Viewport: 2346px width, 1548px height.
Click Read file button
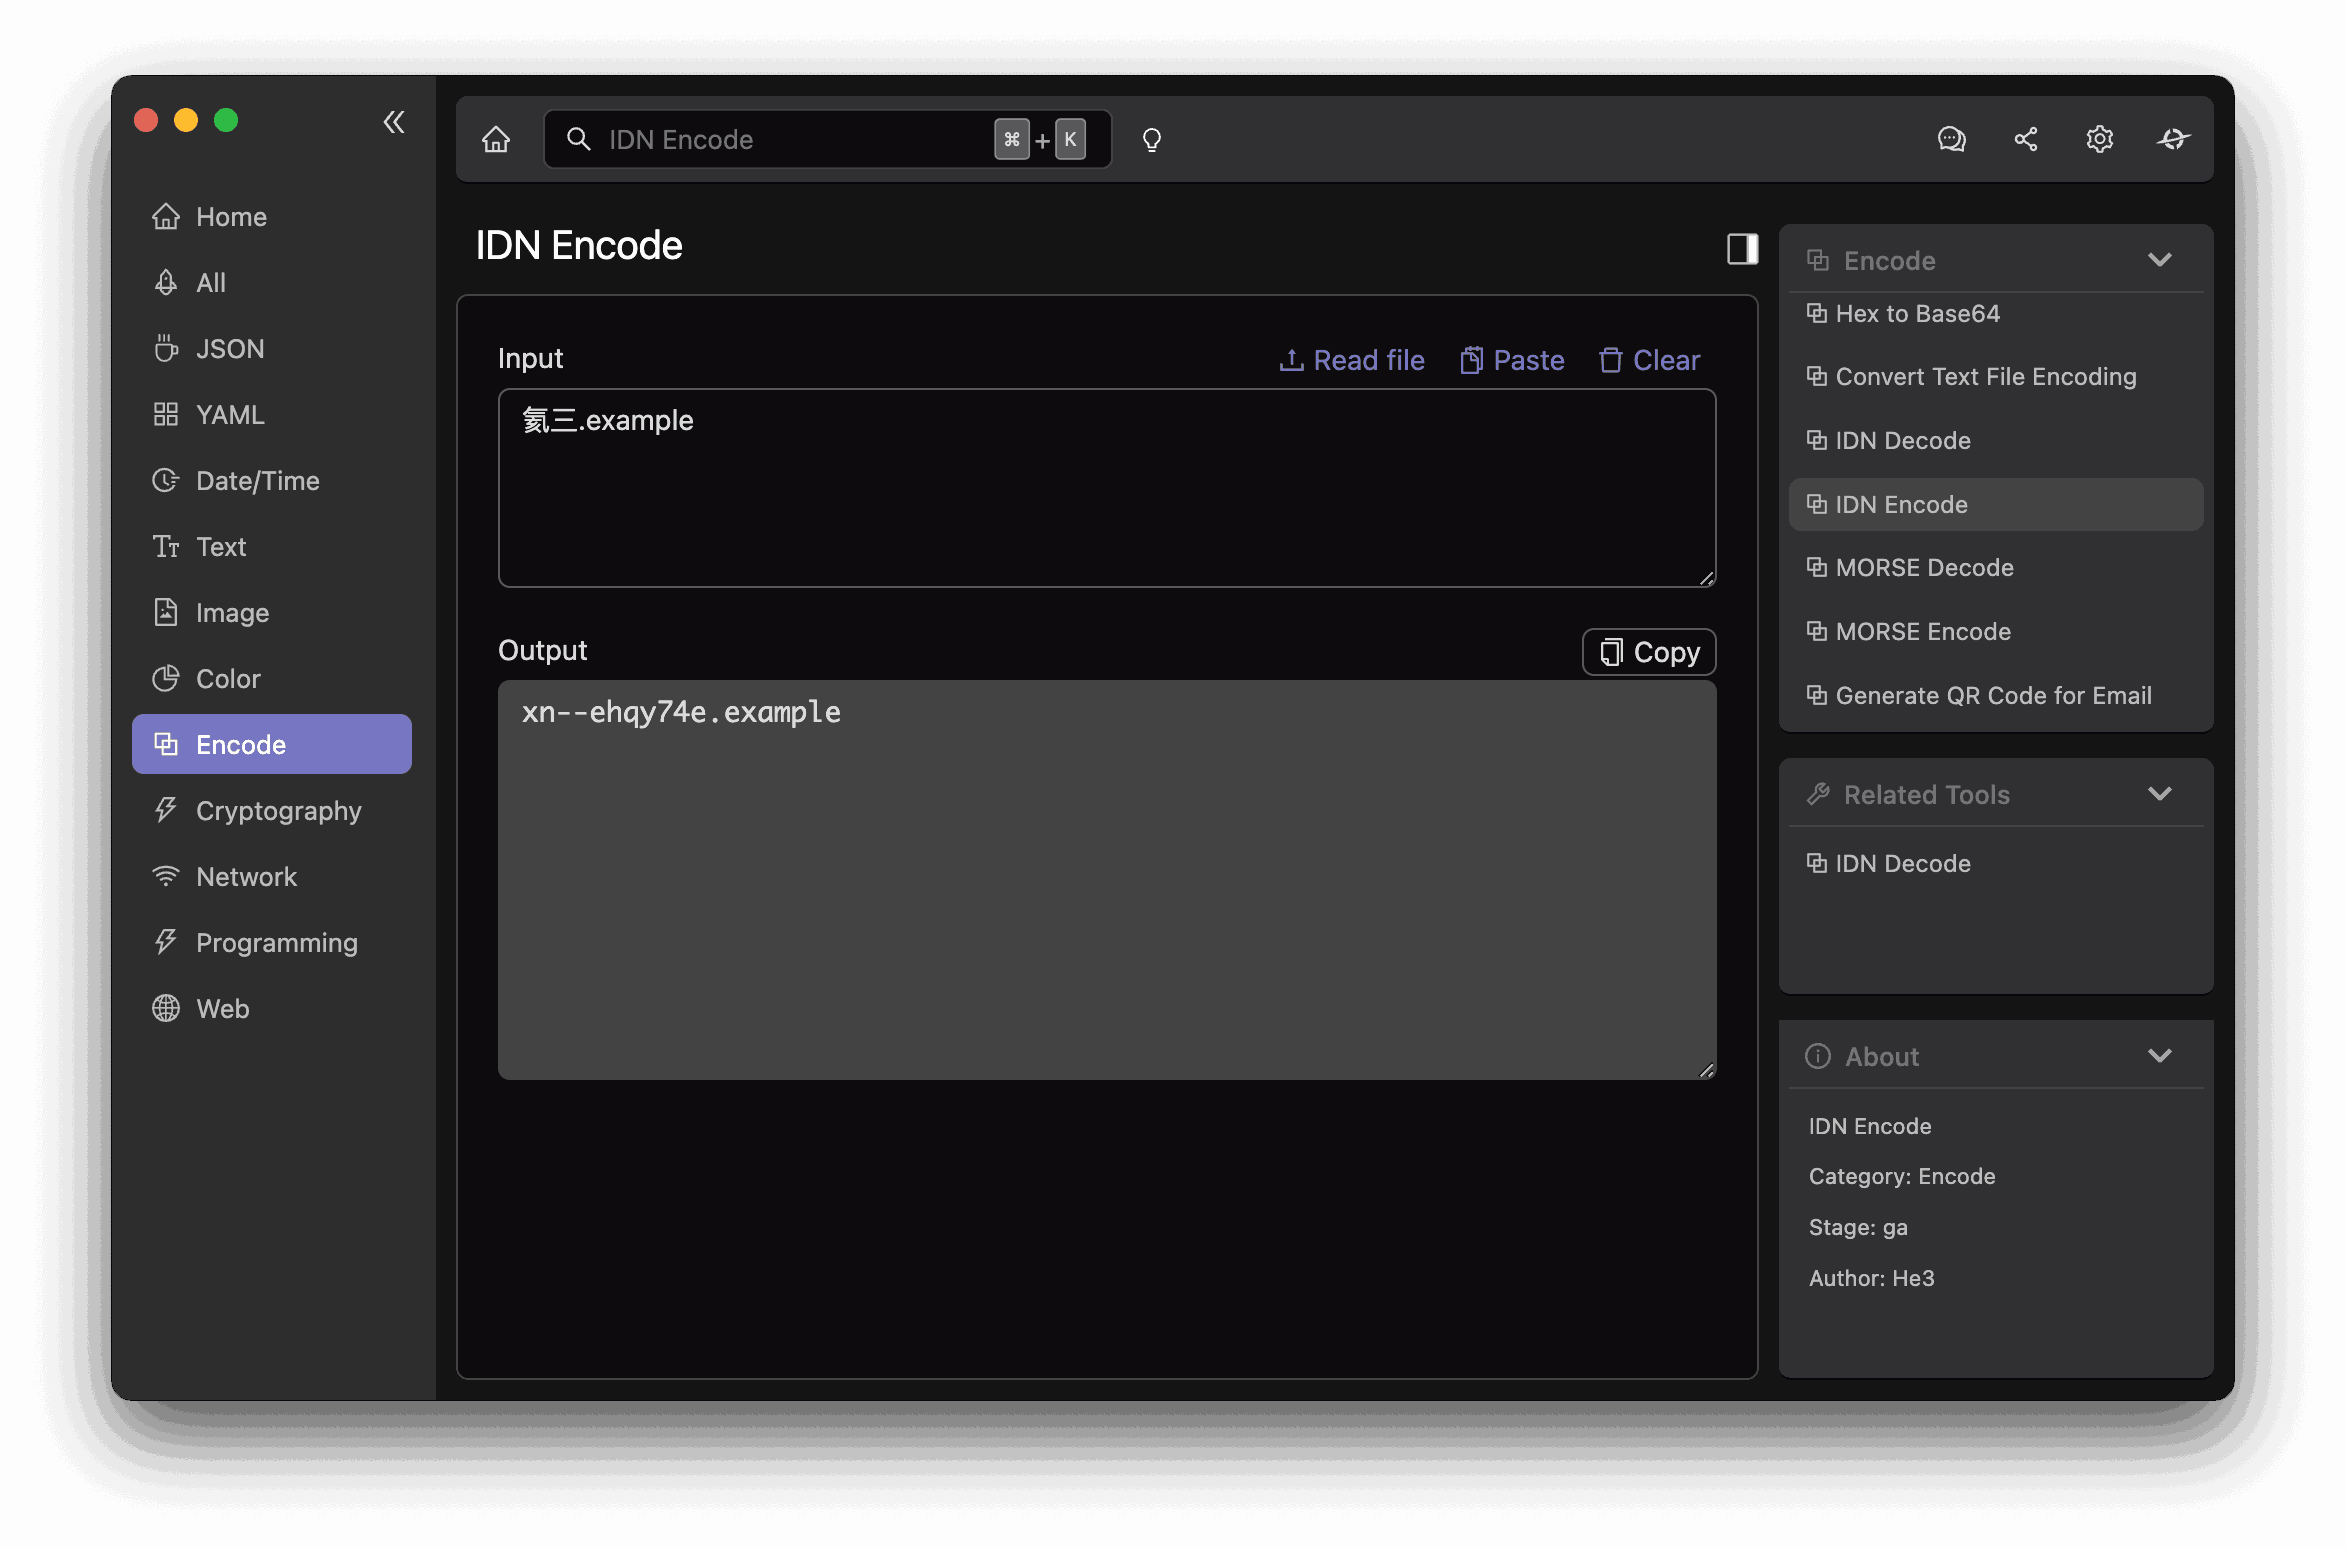pyautogui.click(x=1352, y=360)
